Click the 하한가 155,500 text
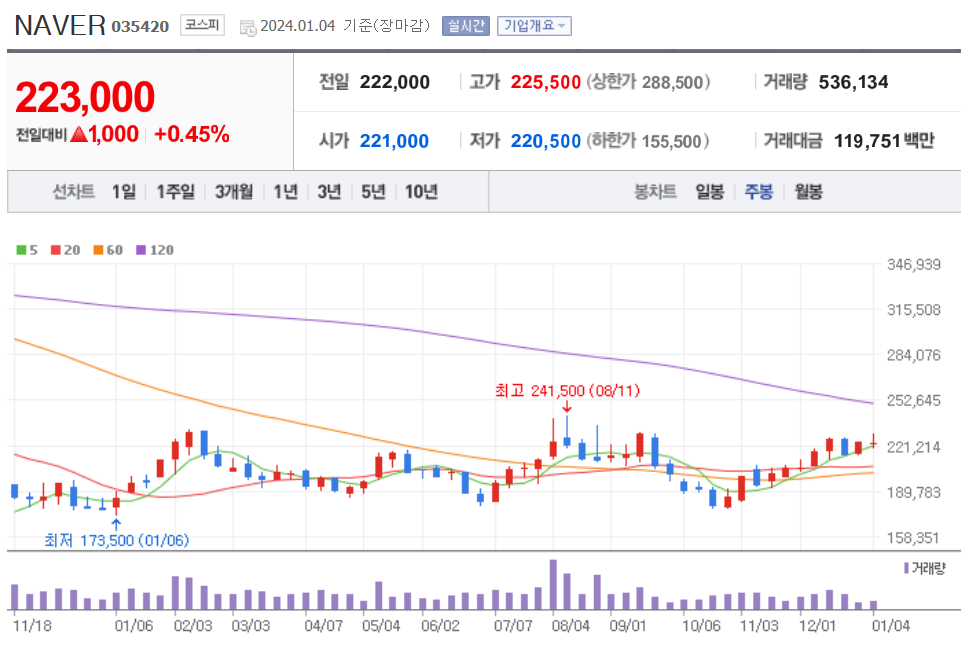The image size is (961, 660). click(648, 141)
